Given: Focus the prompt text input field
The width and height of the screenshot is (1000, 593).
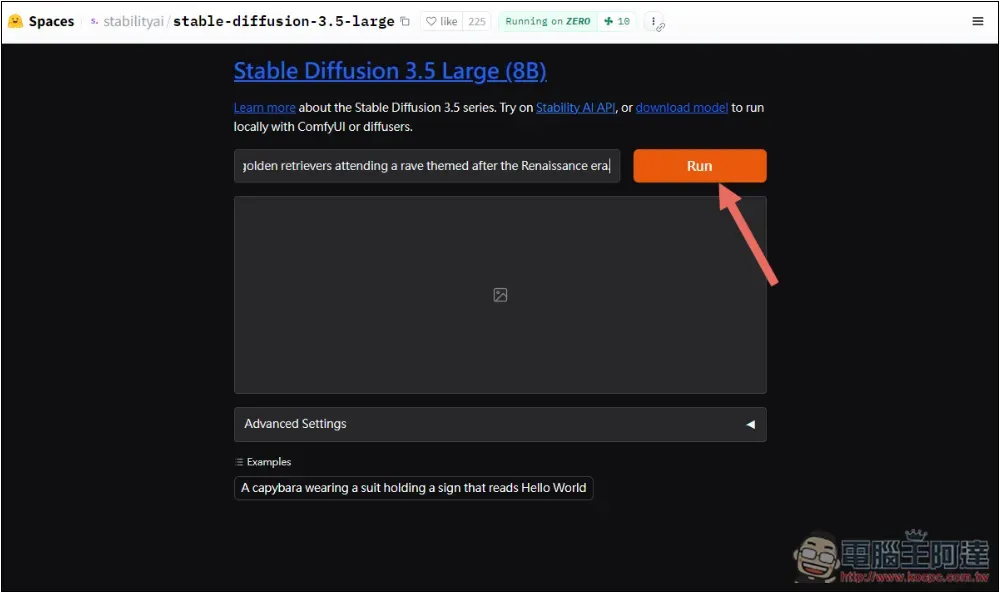Looking at the screenshot, I should (427, 166).
